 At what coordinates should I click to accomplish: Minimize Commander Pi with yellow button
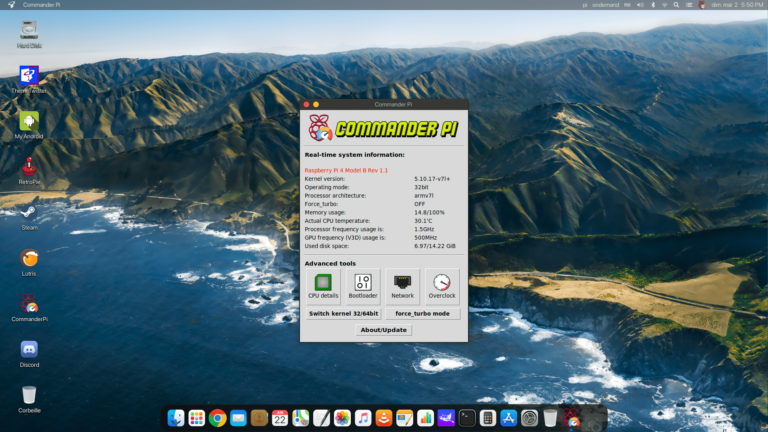316,104
